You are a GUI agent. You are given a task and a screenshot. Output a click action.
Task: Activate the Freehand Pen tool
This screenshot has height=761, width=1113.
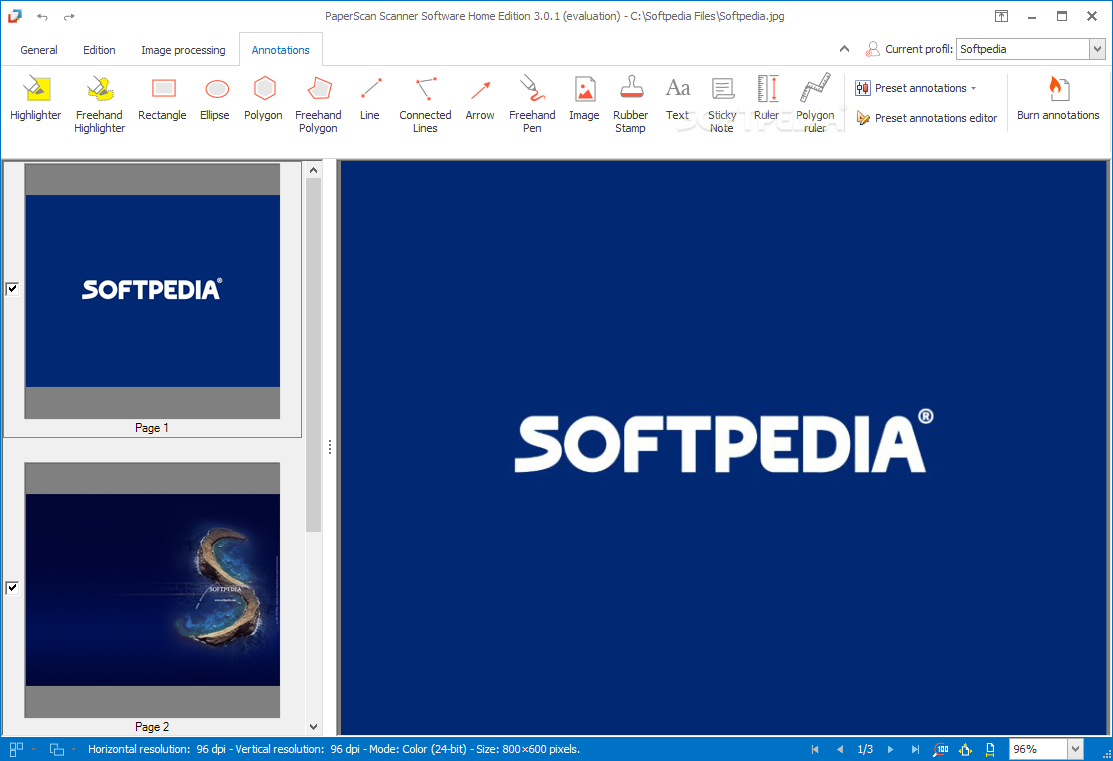click(532, 105)
